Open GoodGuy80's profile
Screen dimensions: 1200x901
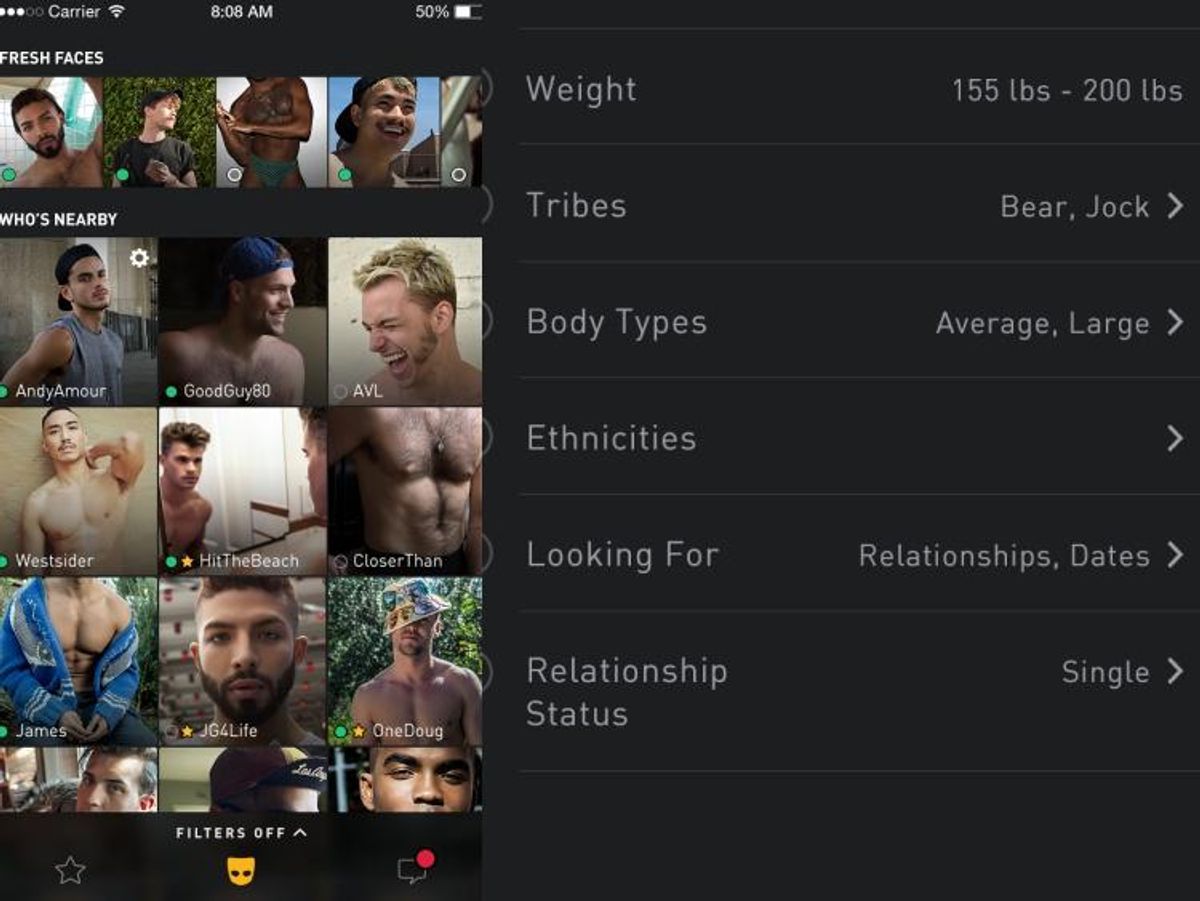pyautogui.click(x=242, y=320)
